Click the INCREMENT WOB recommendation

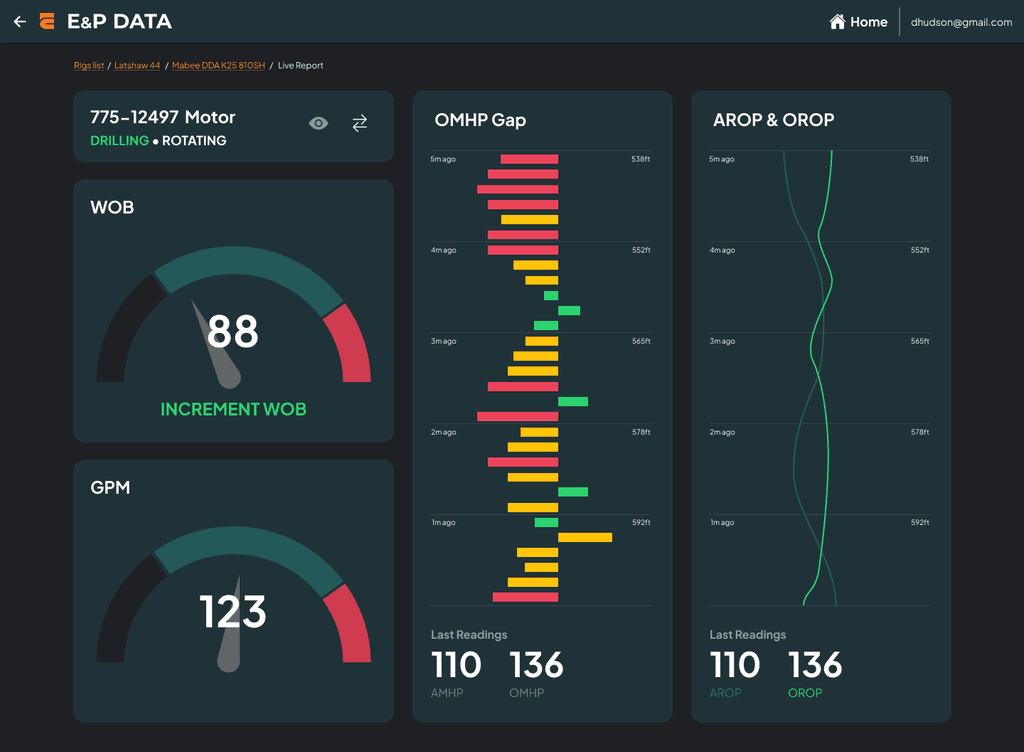tap(233, 409)
